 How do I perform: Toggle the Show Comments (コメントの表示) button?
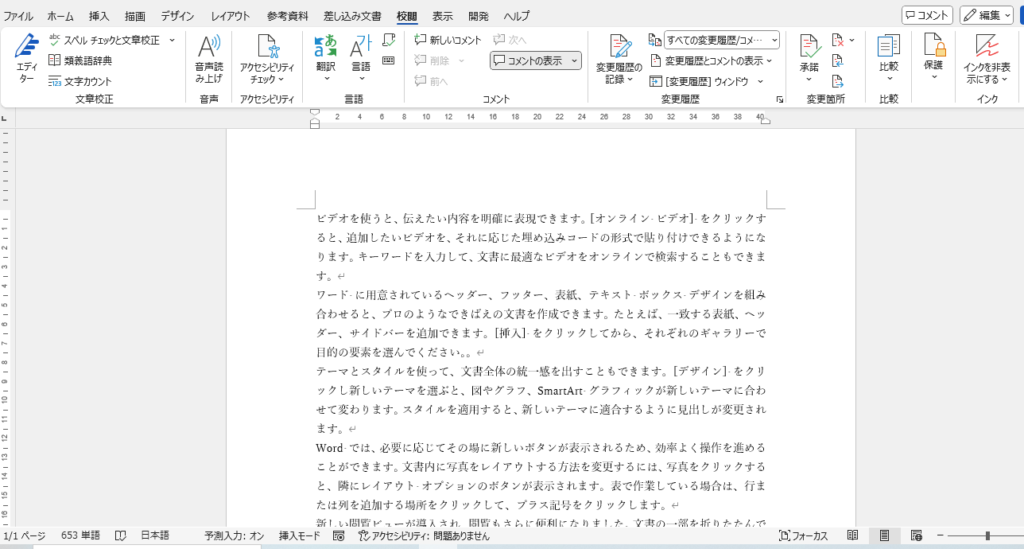[x=536, y=61]
